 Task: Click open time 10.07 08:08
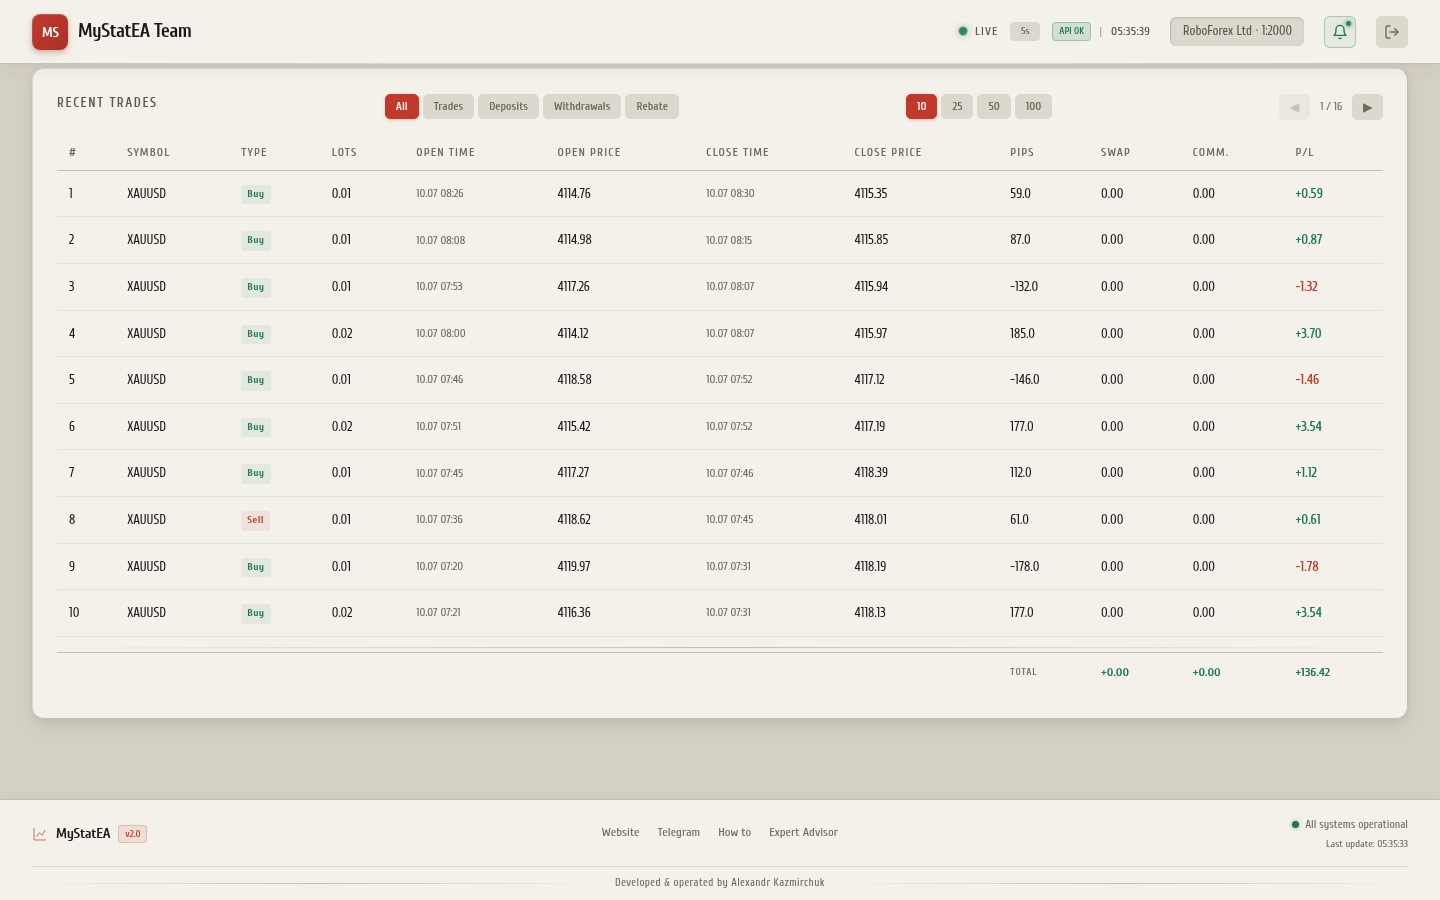tap(440, 241)
